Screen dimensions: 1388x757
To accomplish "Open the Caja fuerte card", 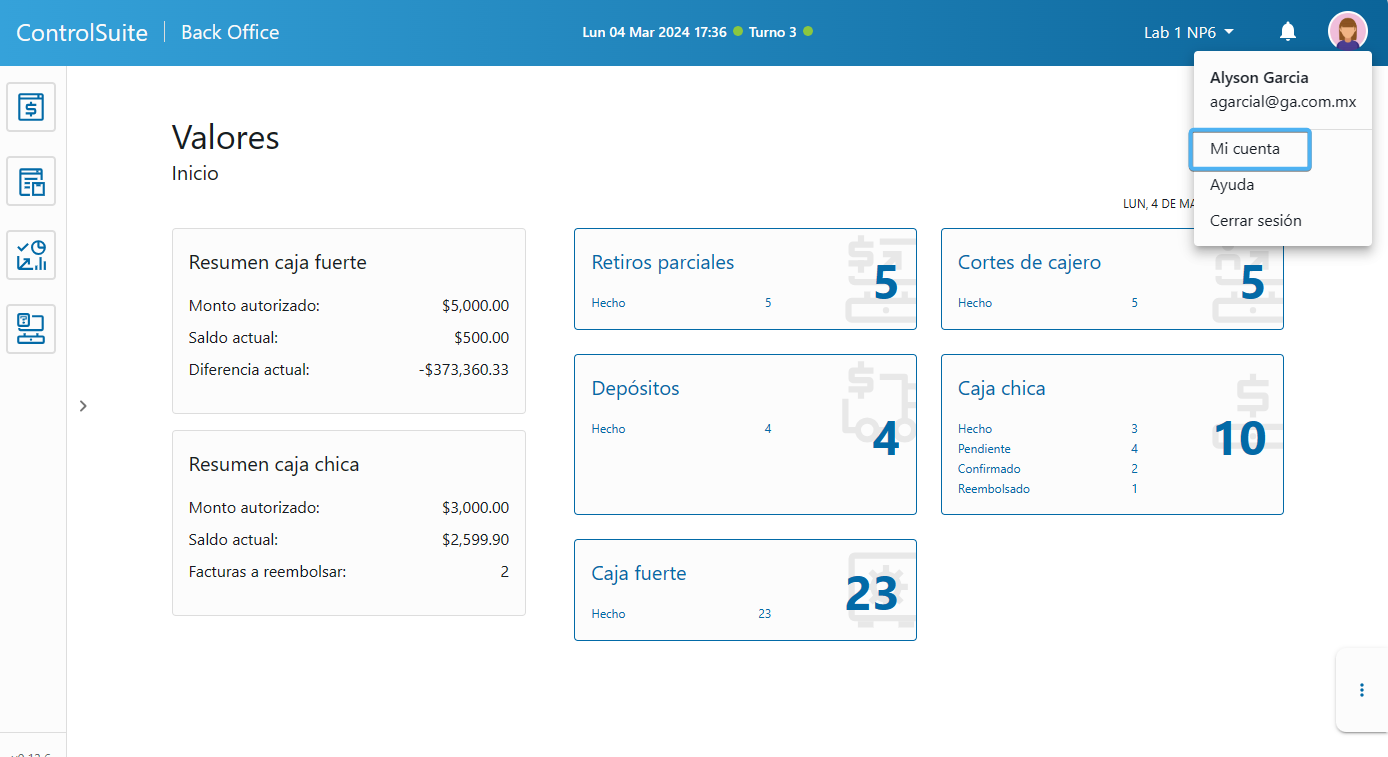I will [639, 574].
